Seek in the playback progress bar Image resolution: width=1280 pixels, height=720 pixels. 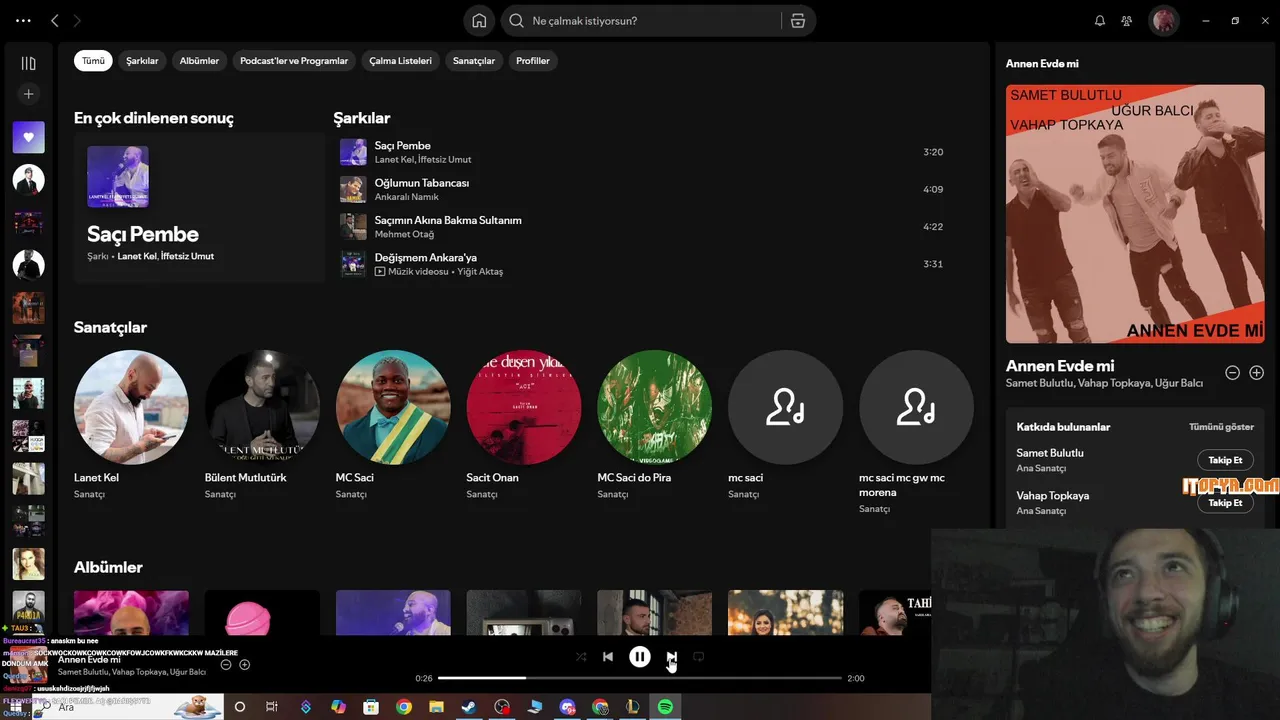coord(640,678)
